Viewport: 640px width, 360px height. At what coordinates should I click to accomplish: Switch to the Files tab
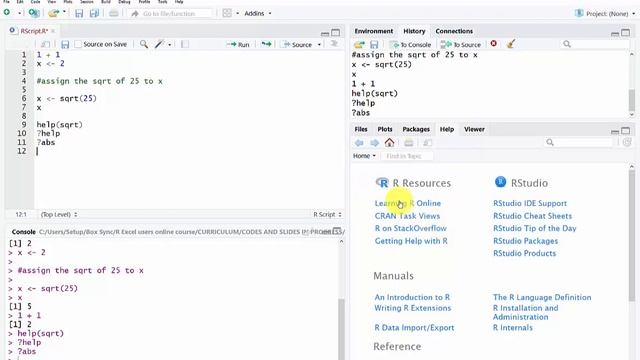tap(361, 129)
